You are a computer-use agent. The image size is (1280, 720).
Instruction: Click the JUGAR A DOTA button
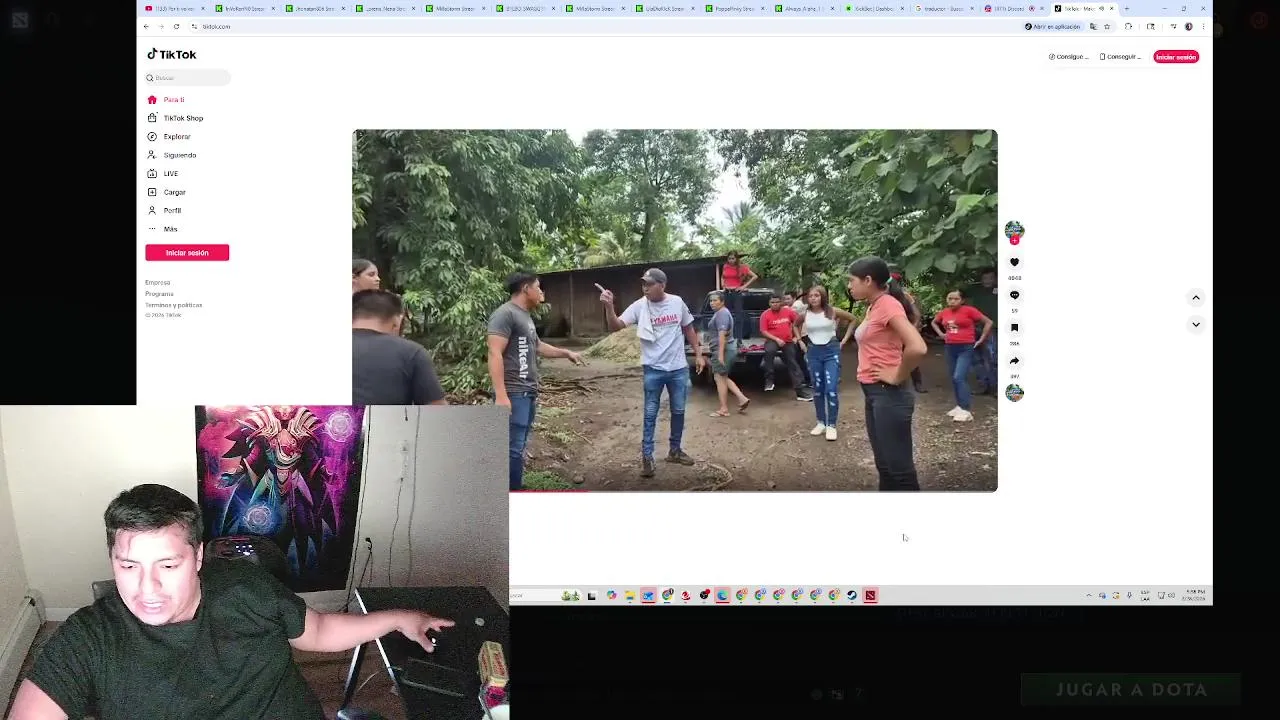[x=1131, y=690]
